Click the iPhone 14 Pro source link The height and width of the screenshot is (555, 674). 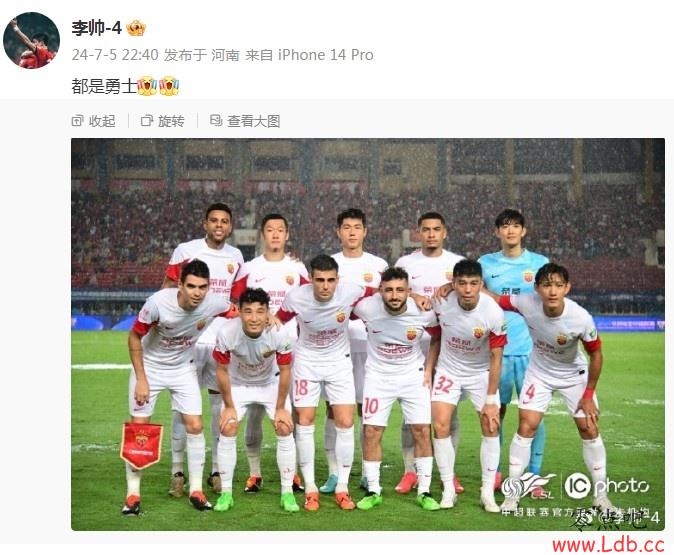point(325,55)
